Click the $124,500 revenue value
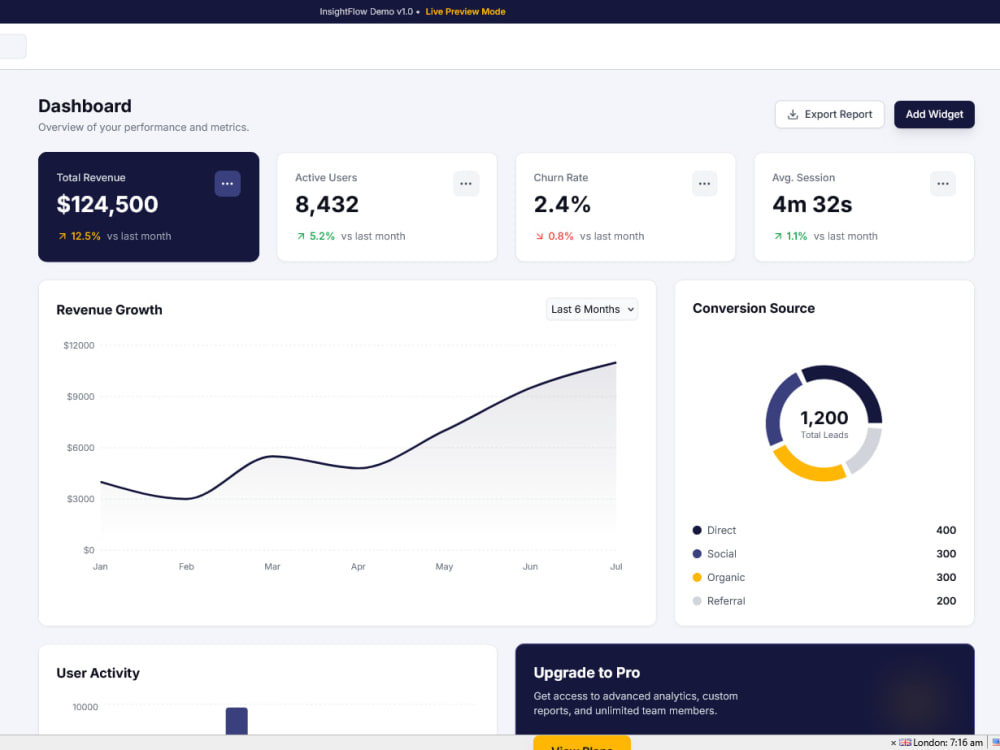 pos(107,204)
